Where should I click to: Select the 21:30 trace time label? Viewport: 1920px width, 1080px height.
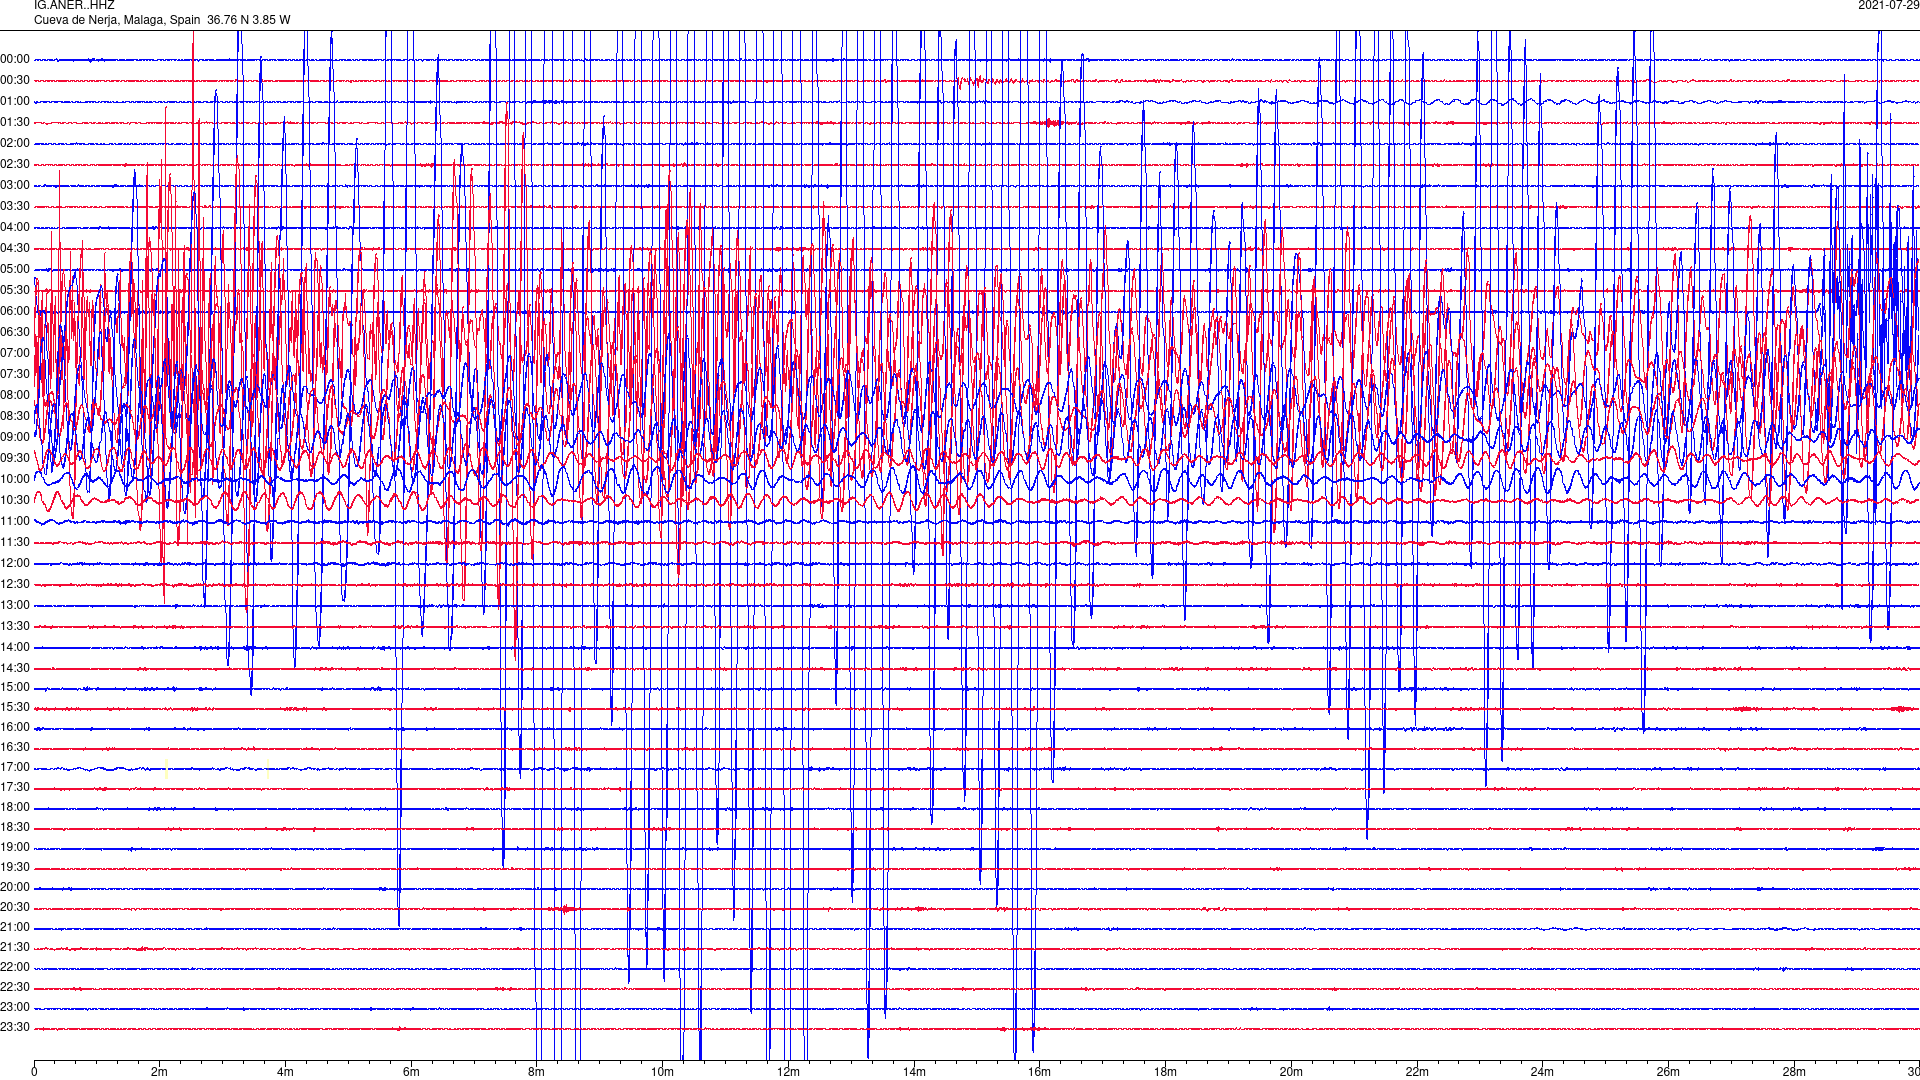click(x=15, y=948)
